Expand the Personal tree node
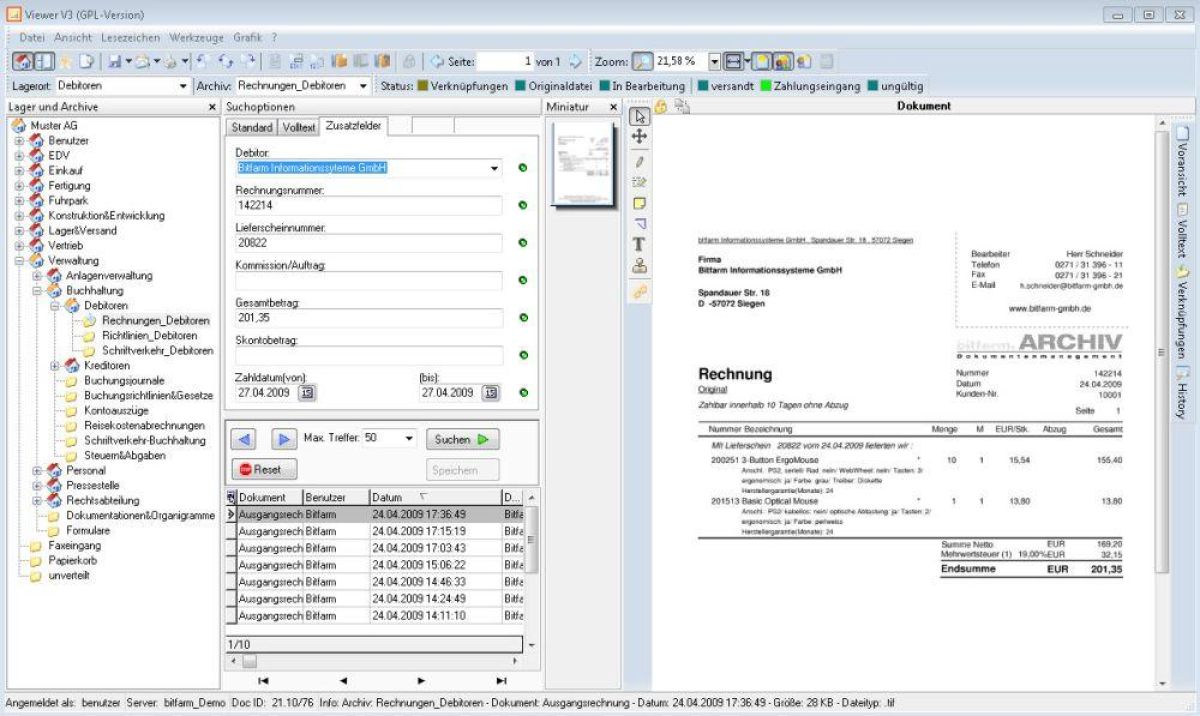The height and width of the screenshot is (716, 1200). 38,470
